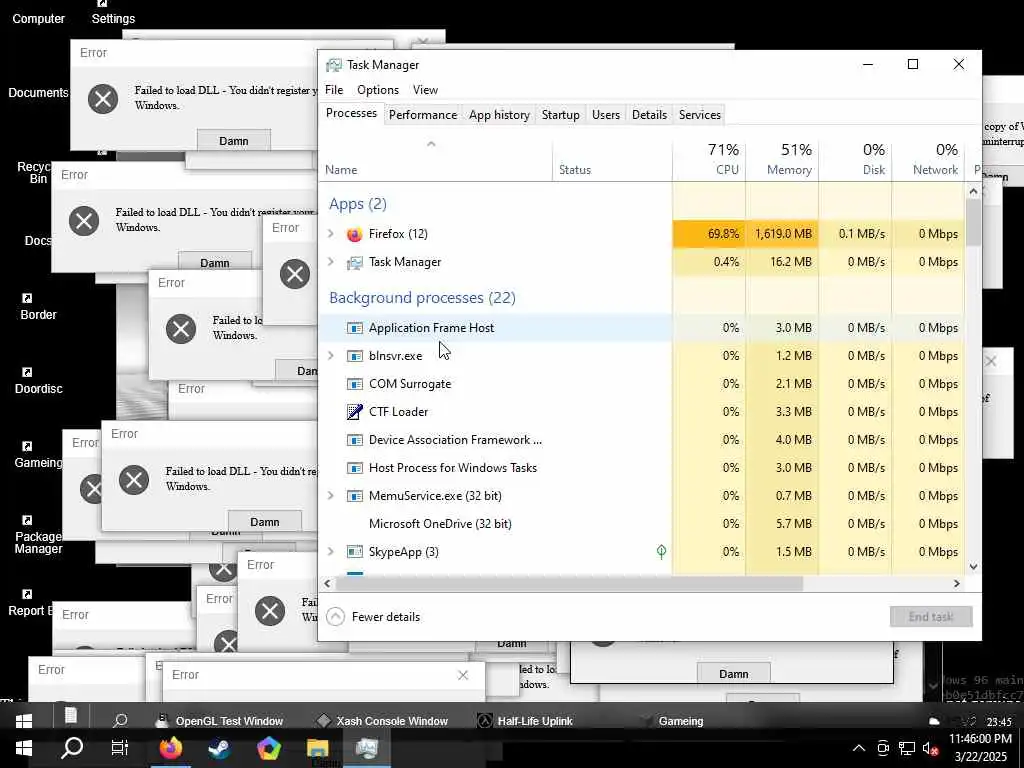
Task: Open the View menu in Task Manager
Action: click(x=425, y=90)
